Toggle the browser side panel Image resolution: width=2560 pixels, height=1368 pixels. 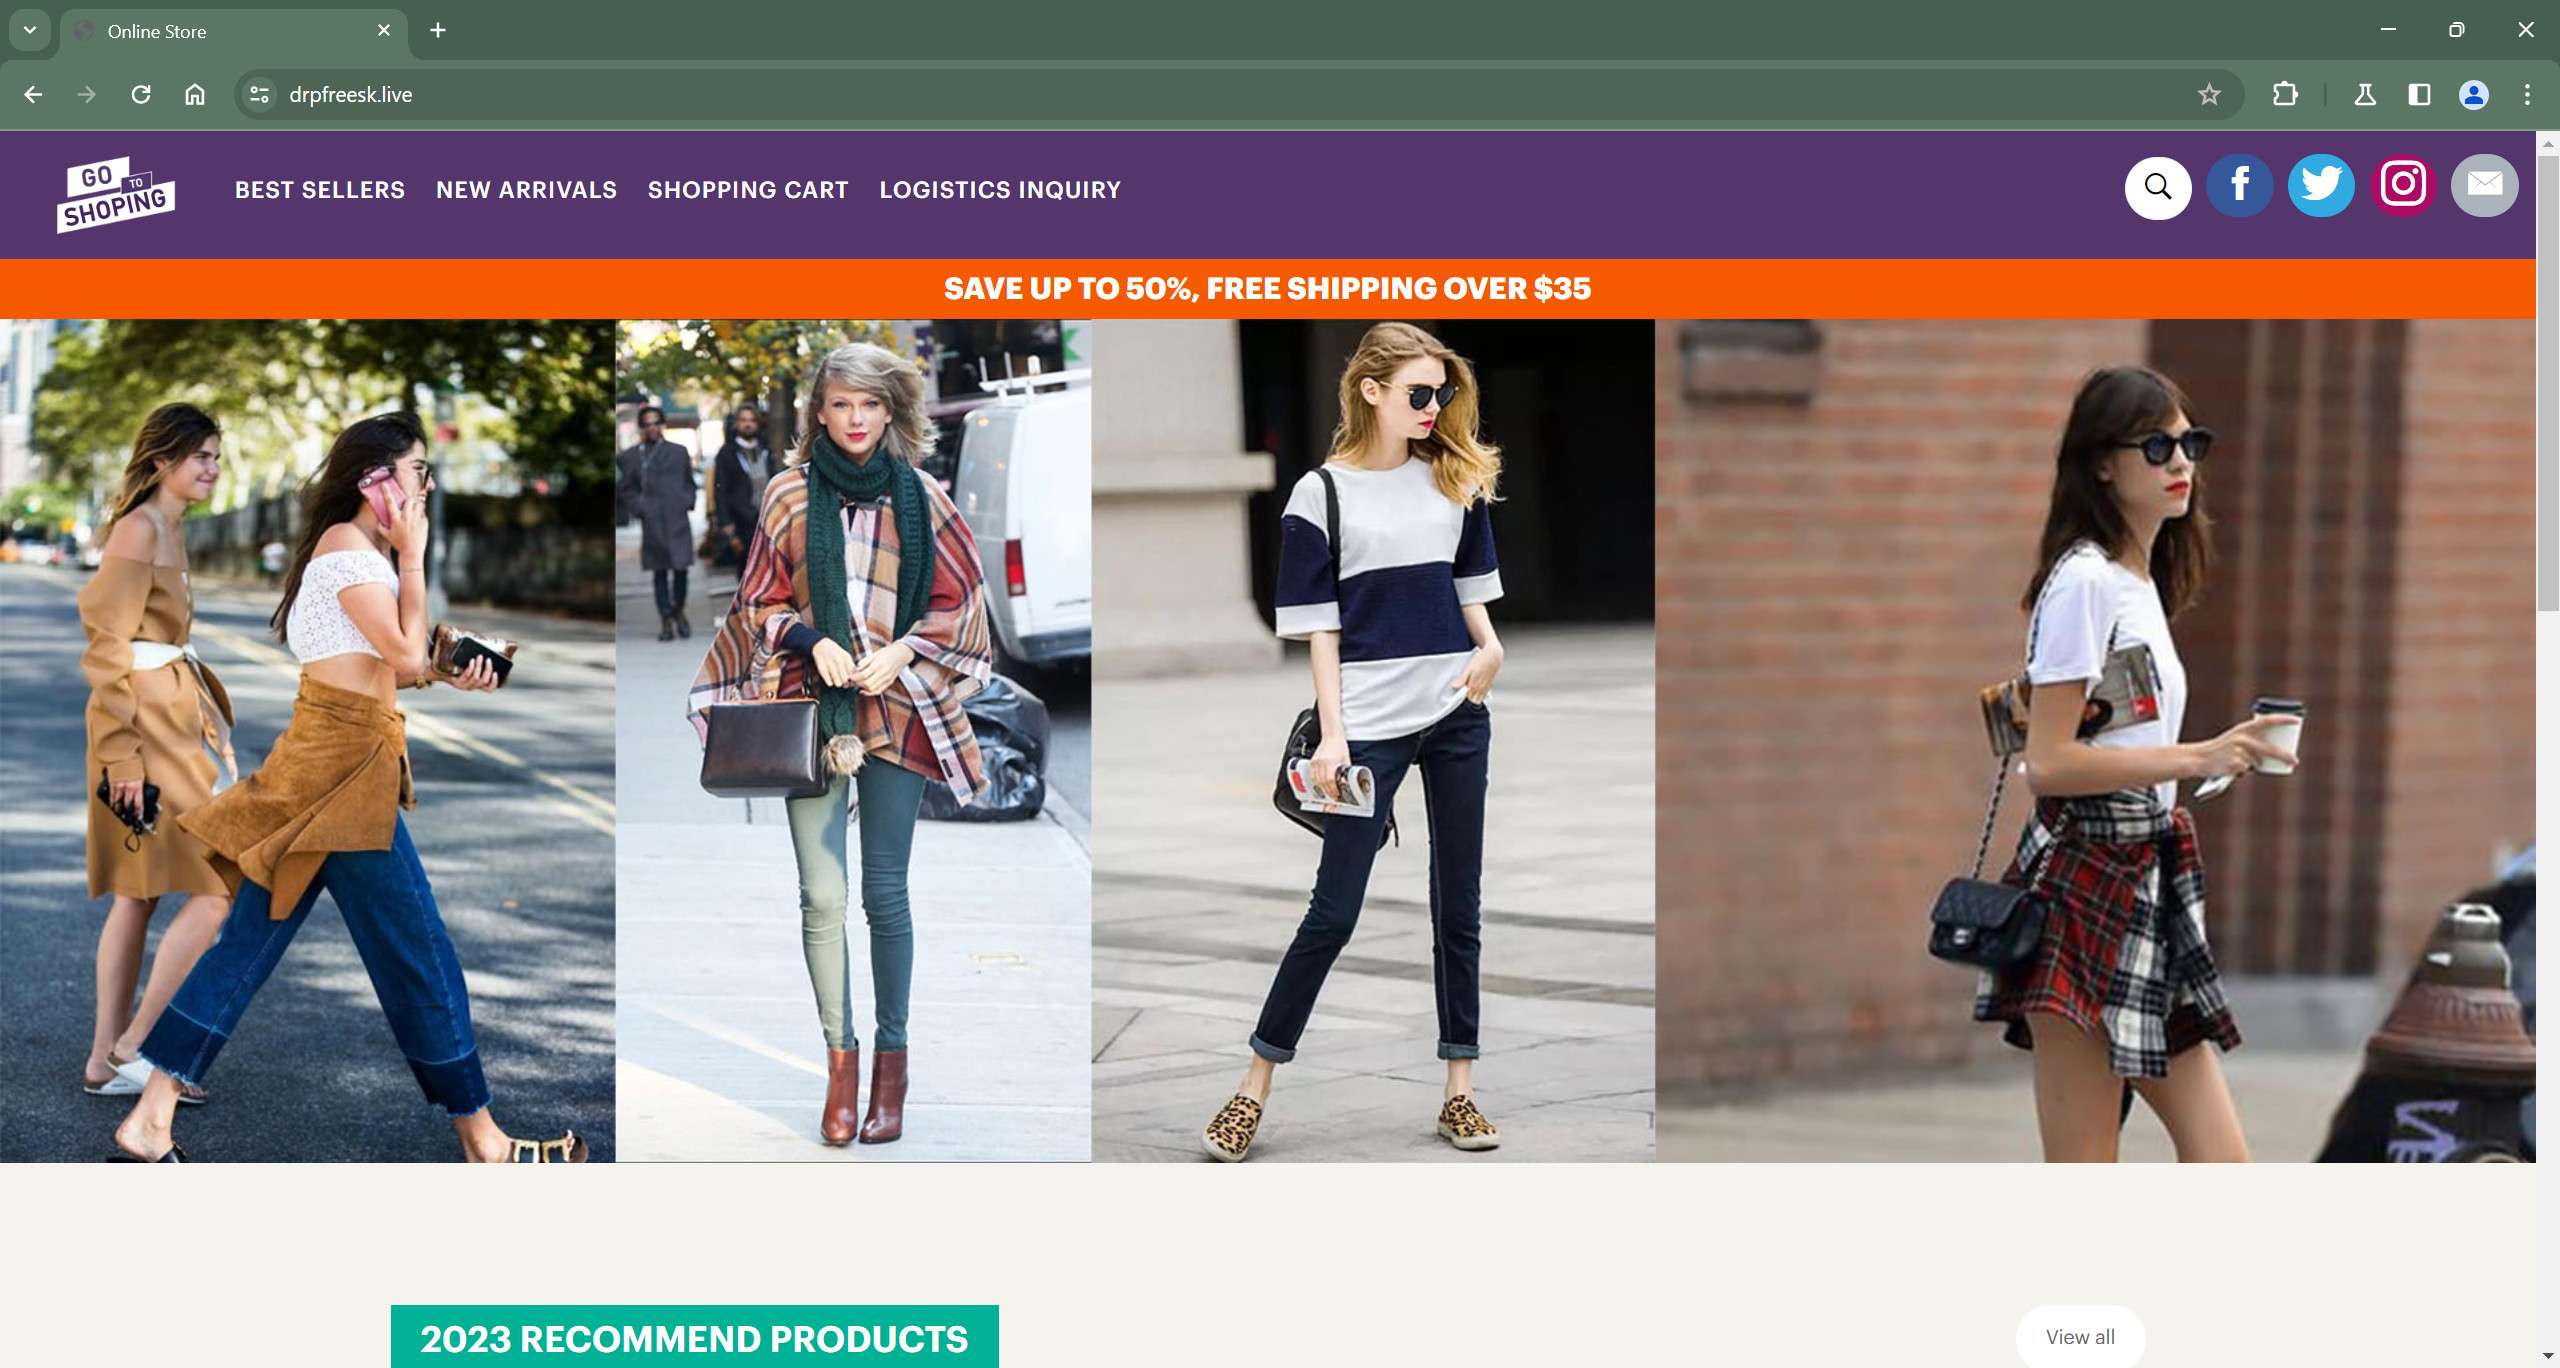pyautogui.click(x=2418, y=95)
